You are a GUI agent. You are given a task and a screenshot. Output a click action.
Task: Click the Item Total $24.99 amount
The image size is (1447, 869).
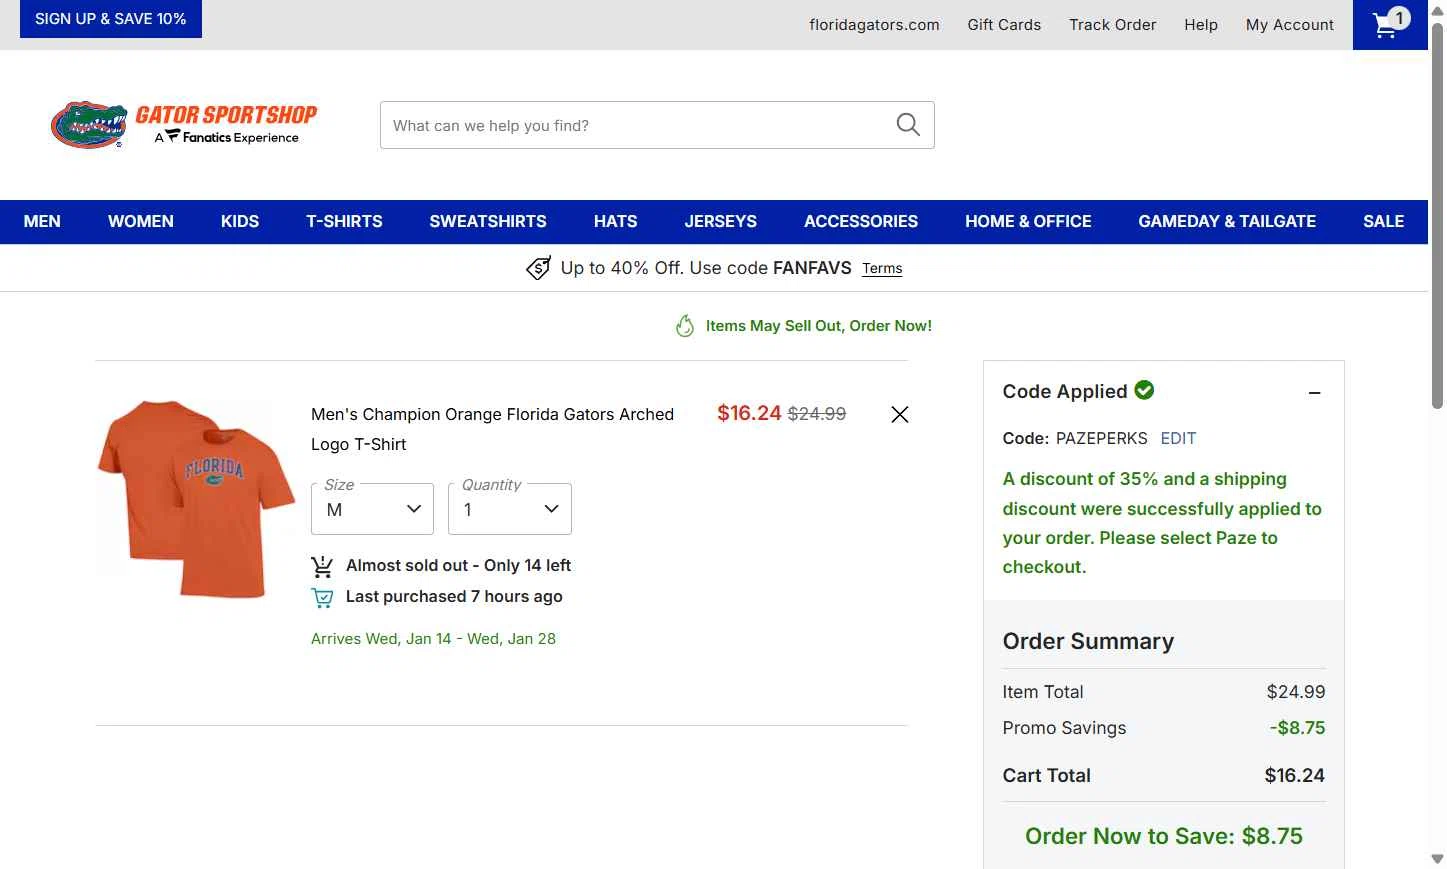coord(1296,692)
